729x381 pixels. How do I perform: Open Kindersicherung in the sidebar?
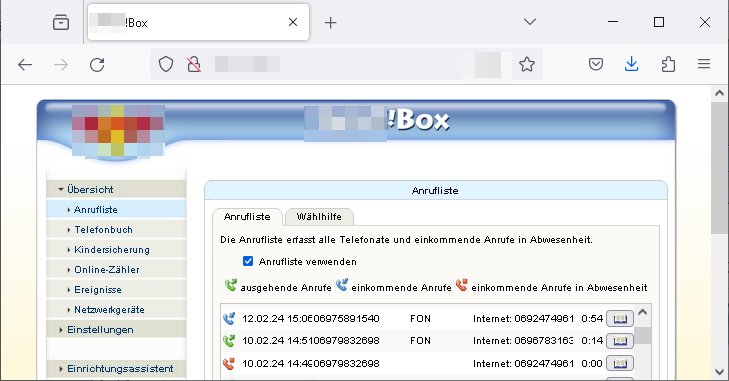point(116,249)
